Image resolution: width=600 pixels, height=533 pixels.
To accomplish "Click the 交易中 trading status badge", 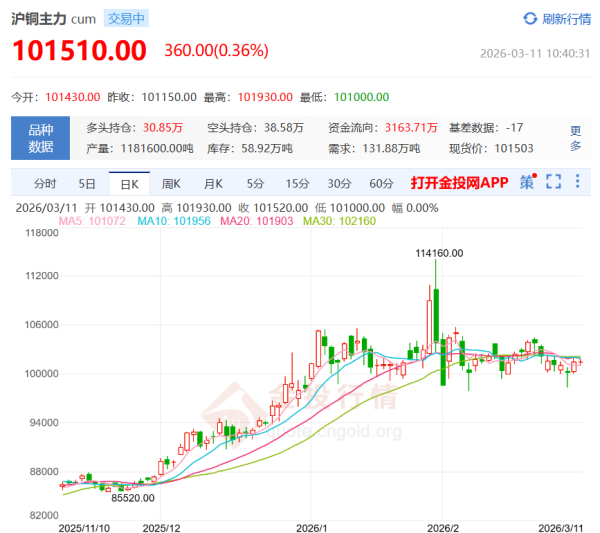I will coord(126,18).
